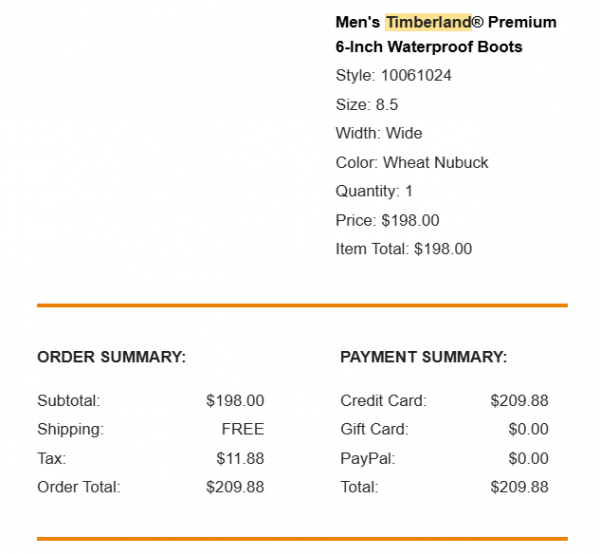Select the Item Total: $198.00 line
600x554 pixels.
pyautogui.click(x=403, y=249)
